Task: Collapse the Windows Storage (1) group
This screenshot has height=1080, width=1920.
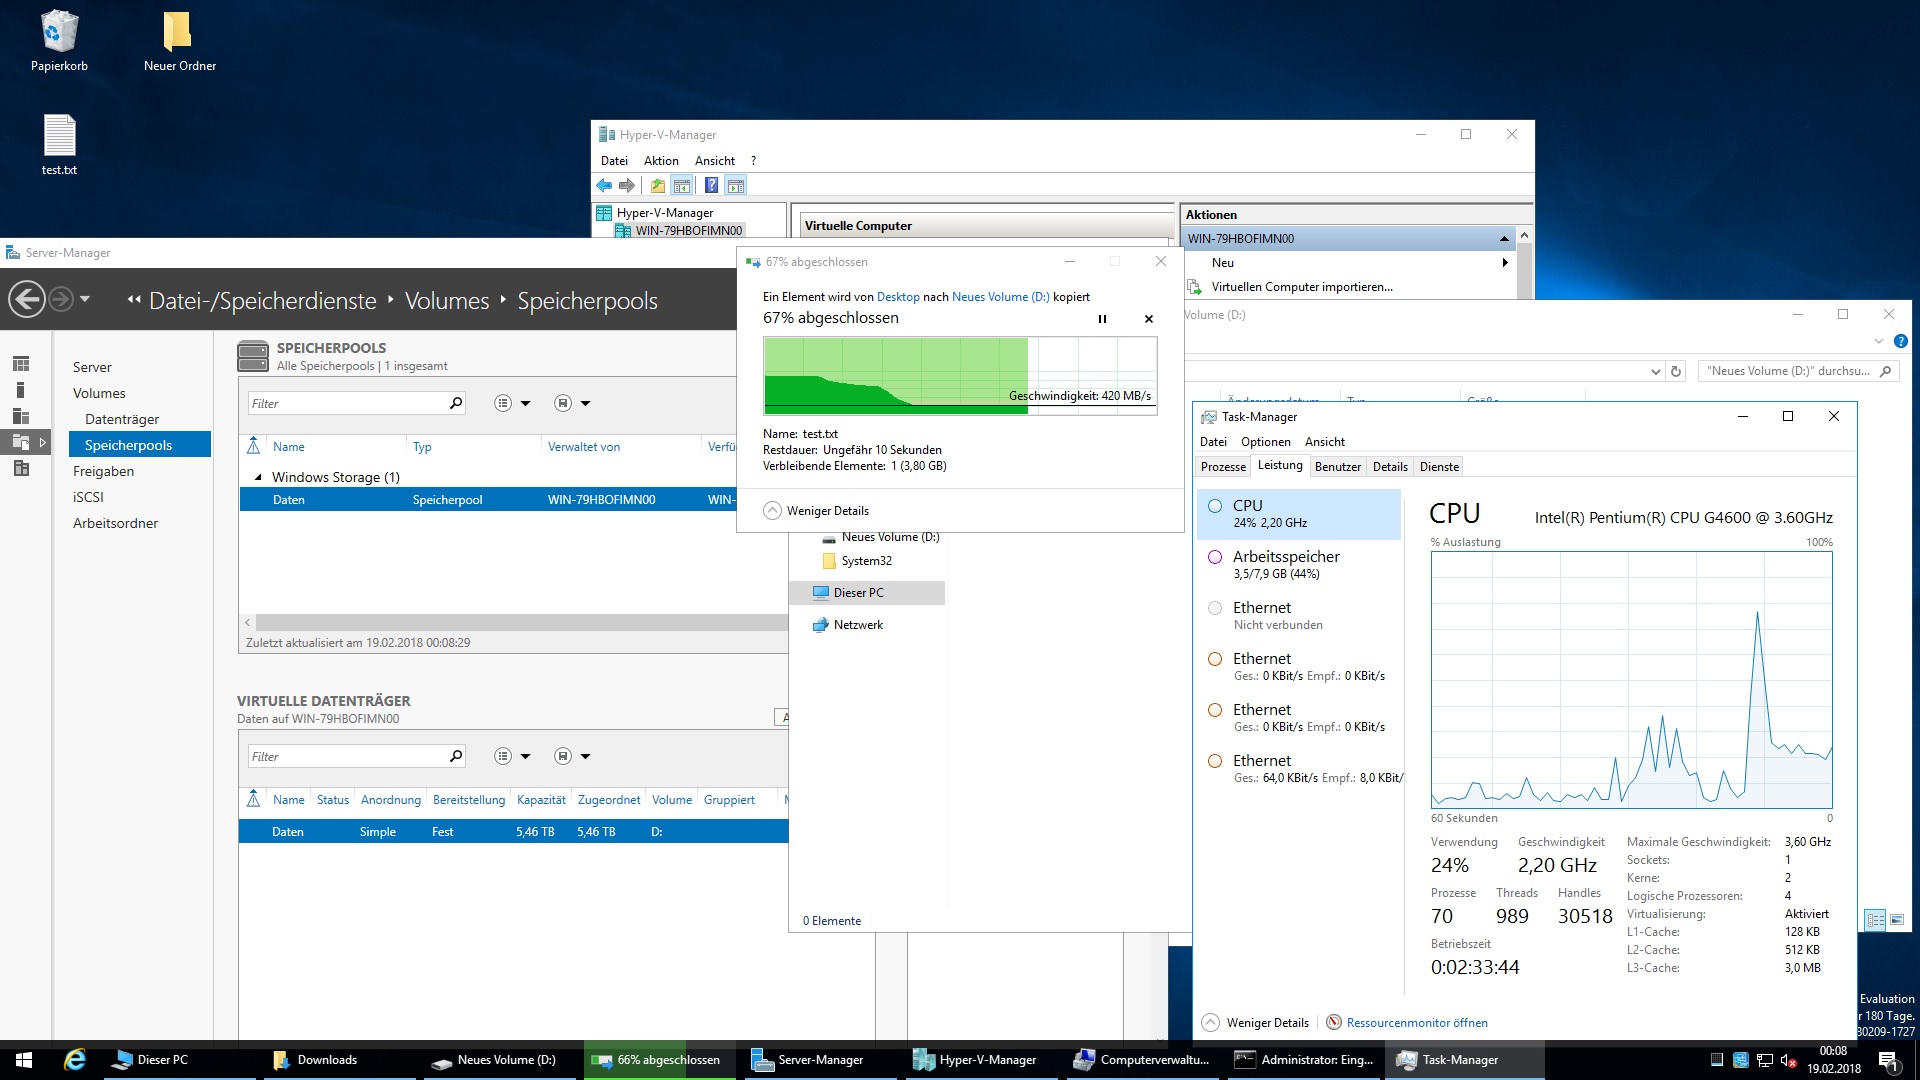Action: (258, 477)
